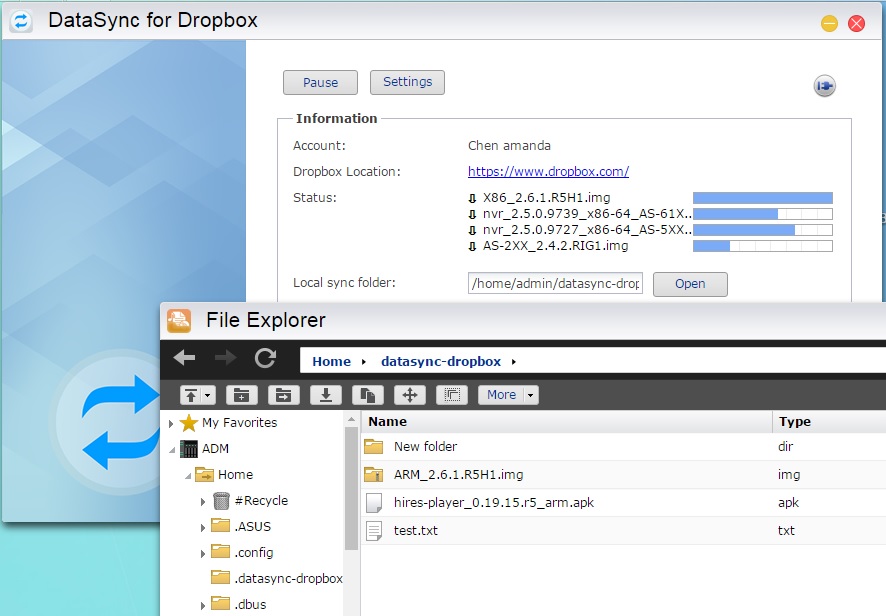This screenshot has width=886, height=616.
Task: Click Home in the breadcrumb path
Action: pos(332,361)
